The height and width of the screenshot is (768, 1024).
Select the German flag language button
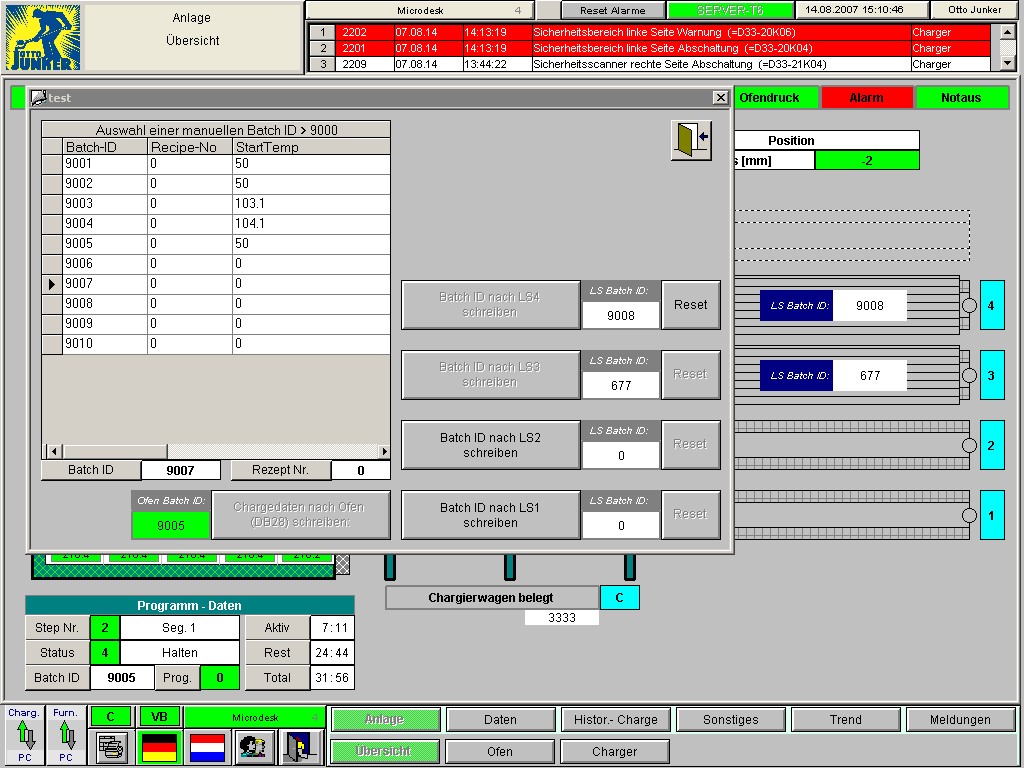[159, 747]
